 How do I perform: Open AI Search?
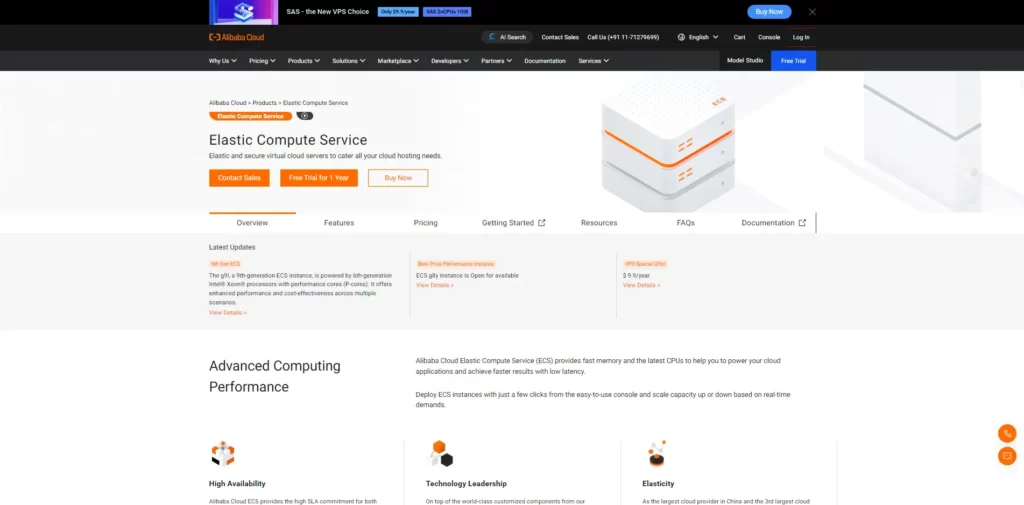tap(507, 37)
